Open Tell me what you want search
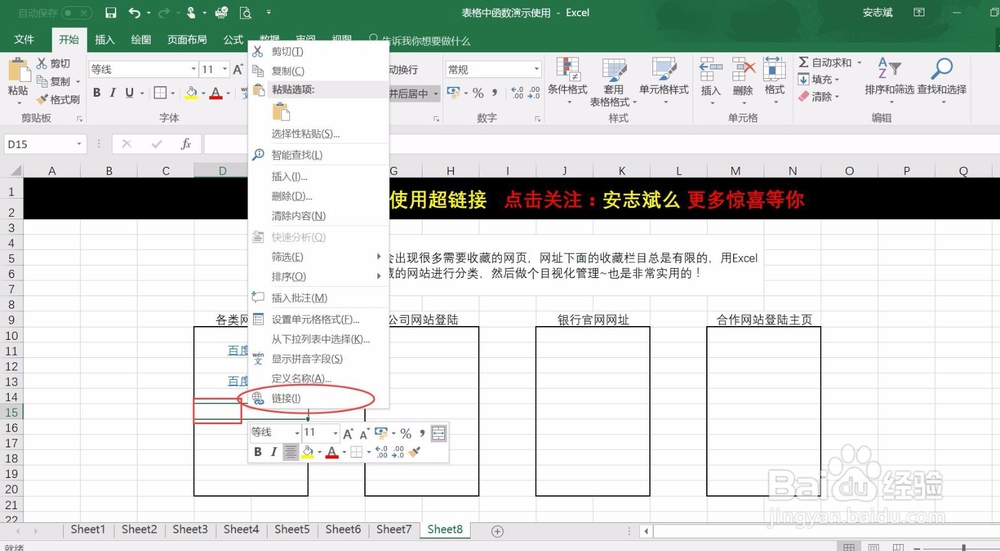 coord(421,40)
